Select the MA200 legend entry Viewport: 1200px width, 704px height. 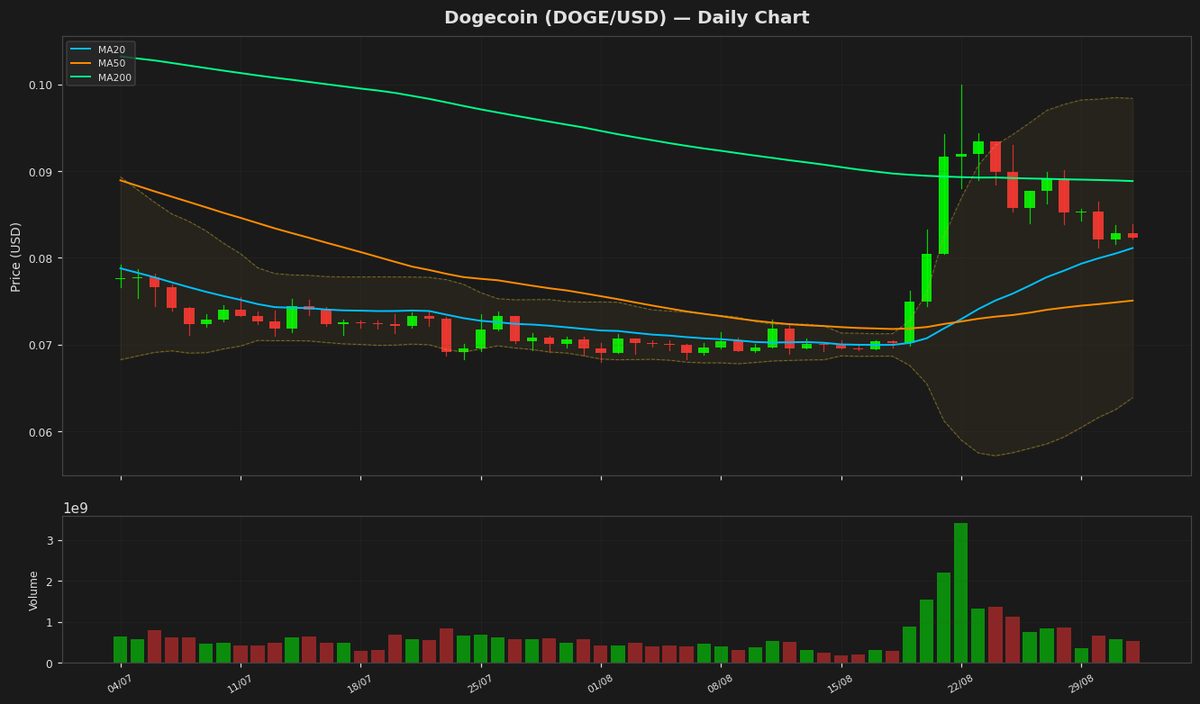pyautogui.click(x=103, y=77)
